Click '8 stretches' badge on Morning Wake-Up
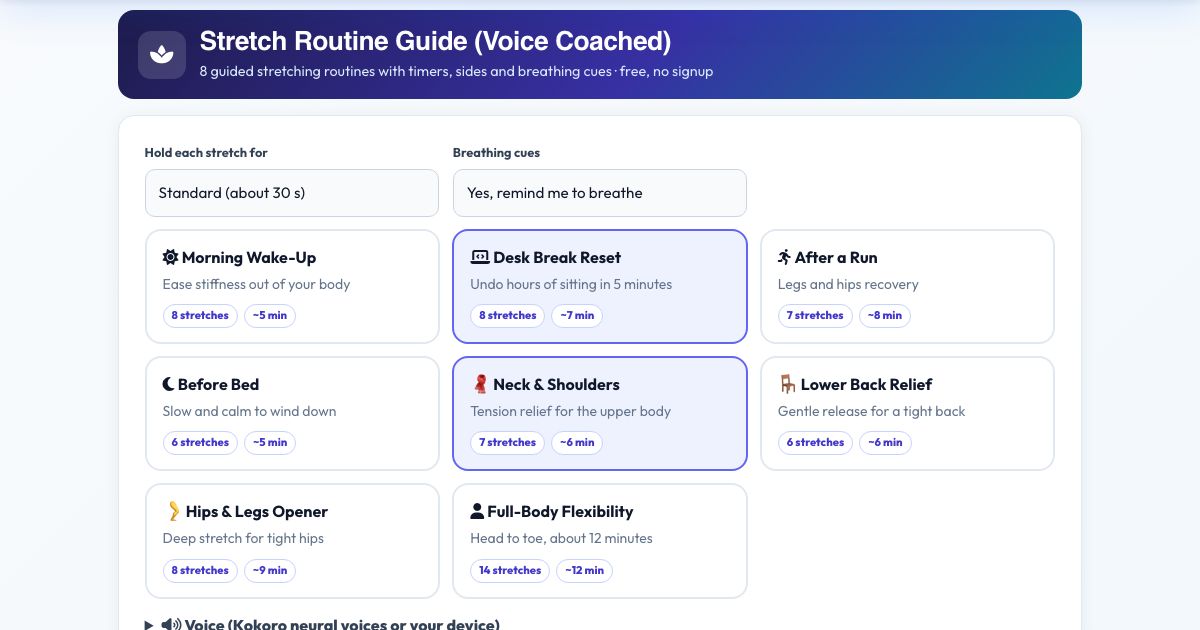Screen dimensions: 1200x630 200,315
